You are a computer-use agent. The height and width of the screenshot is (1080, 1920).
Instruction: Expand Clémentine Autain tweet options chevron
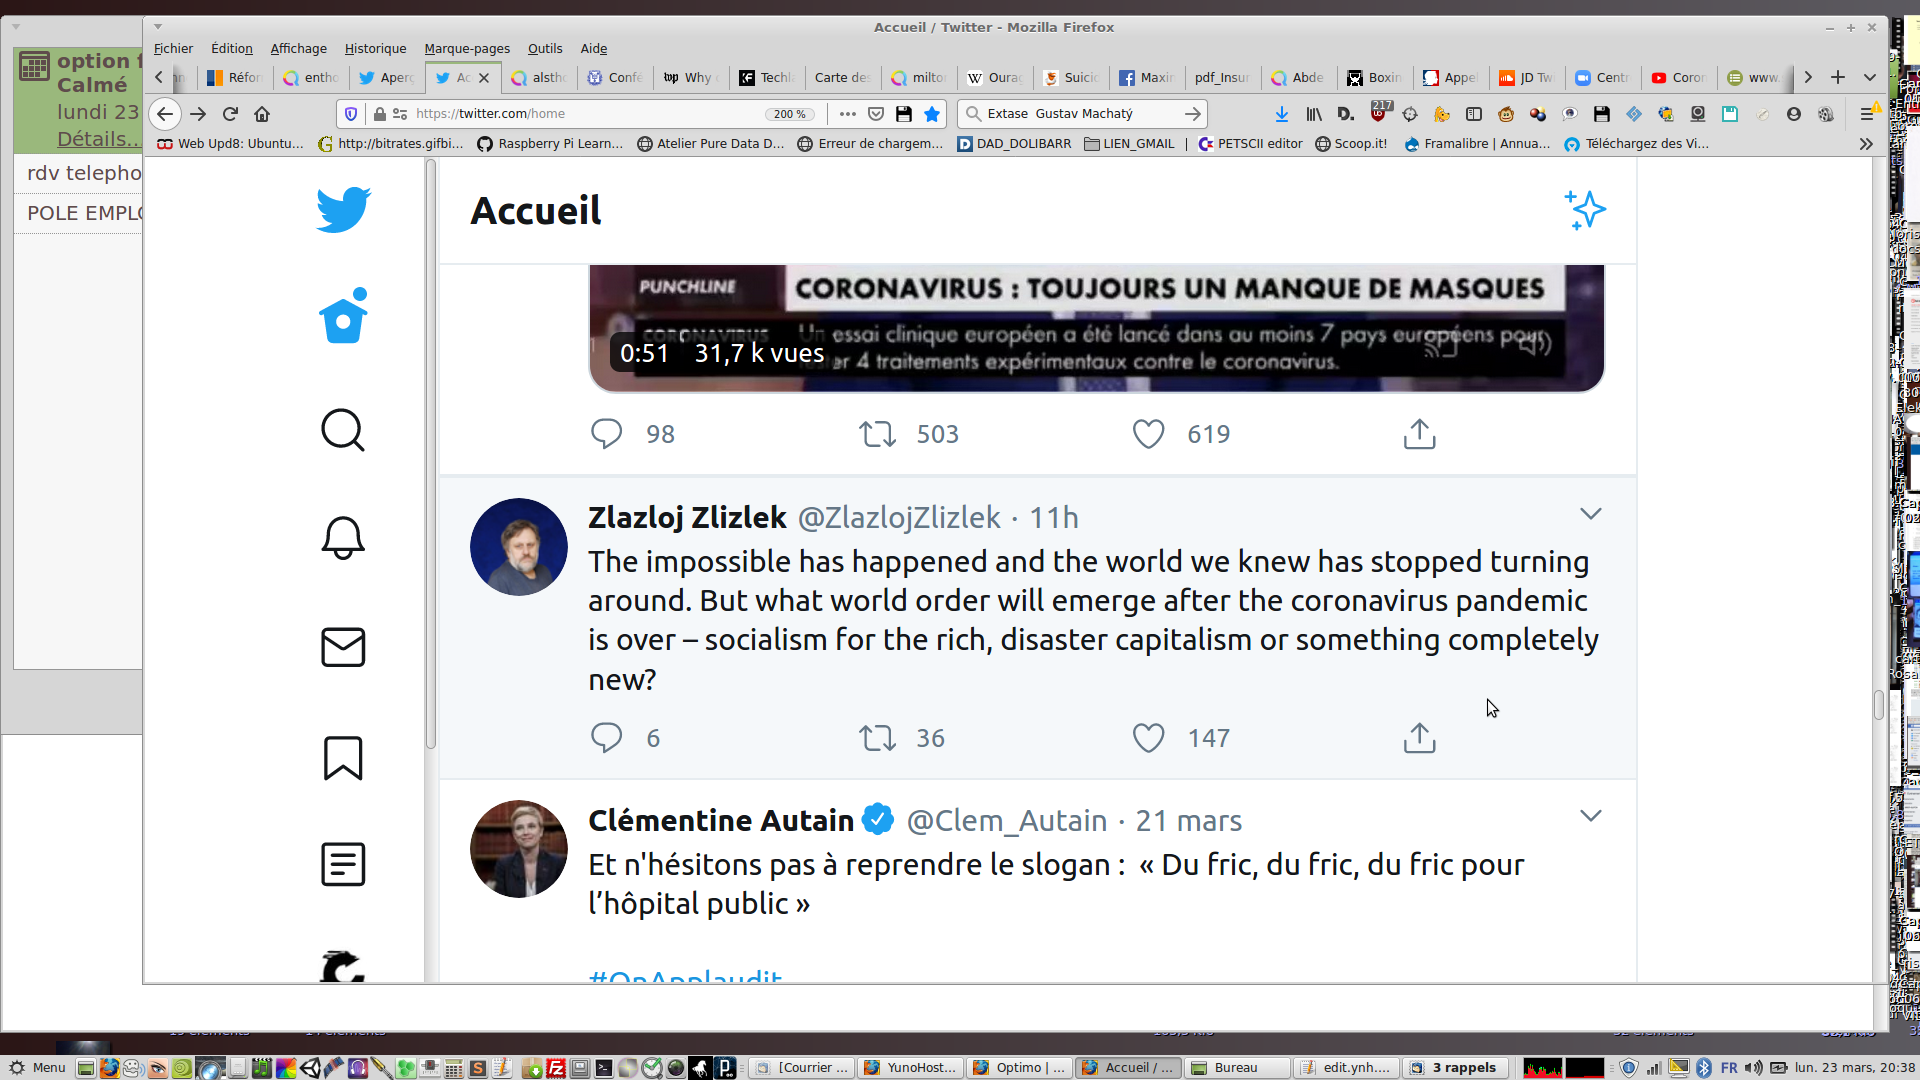pos(1590,816)
